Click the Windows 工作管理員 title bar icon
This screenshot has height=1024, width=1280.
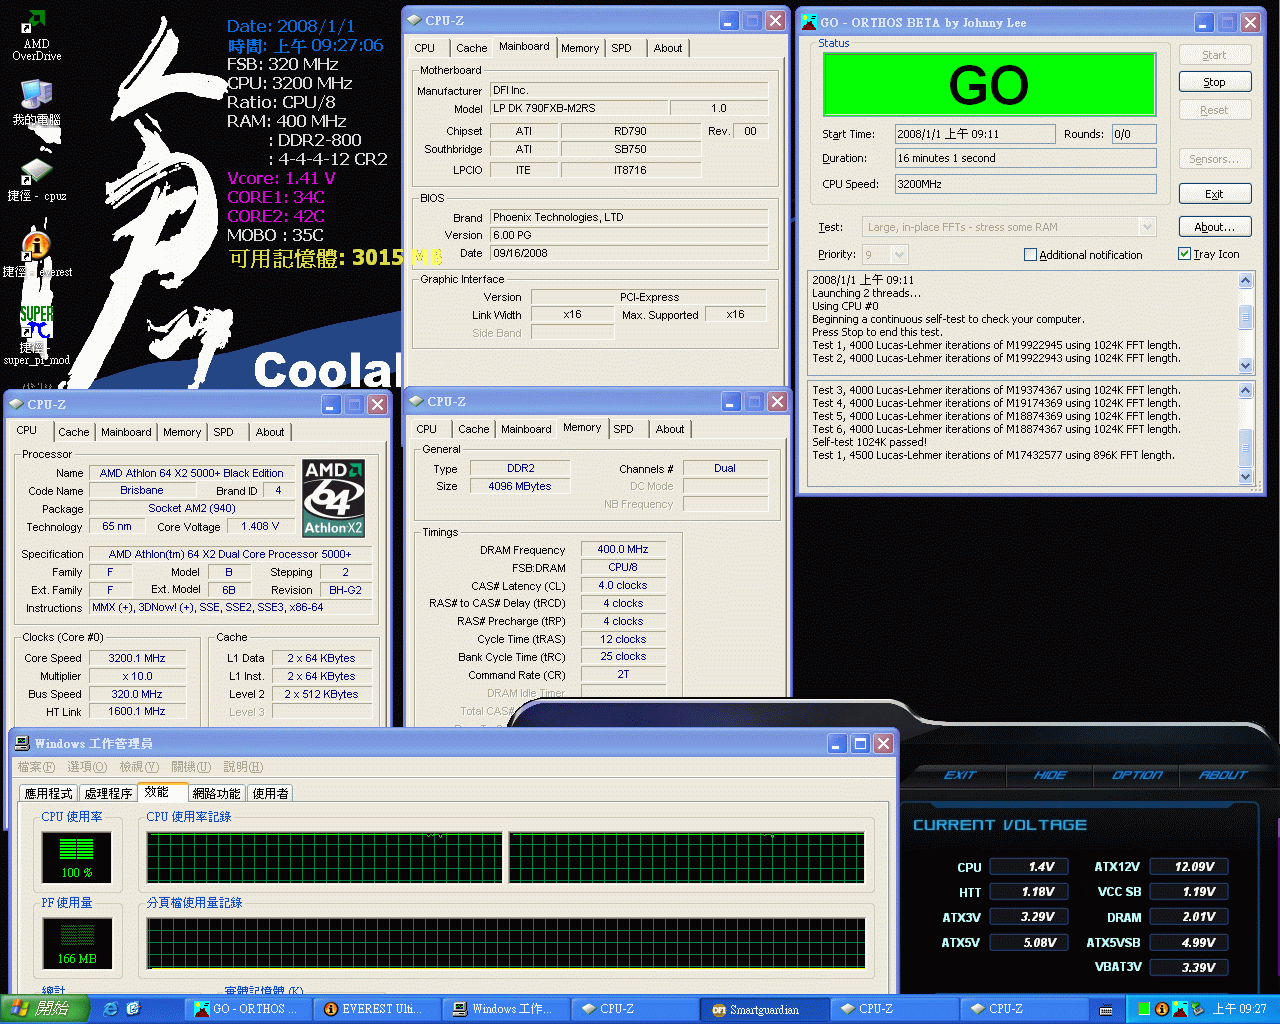(x=21, y=743)
